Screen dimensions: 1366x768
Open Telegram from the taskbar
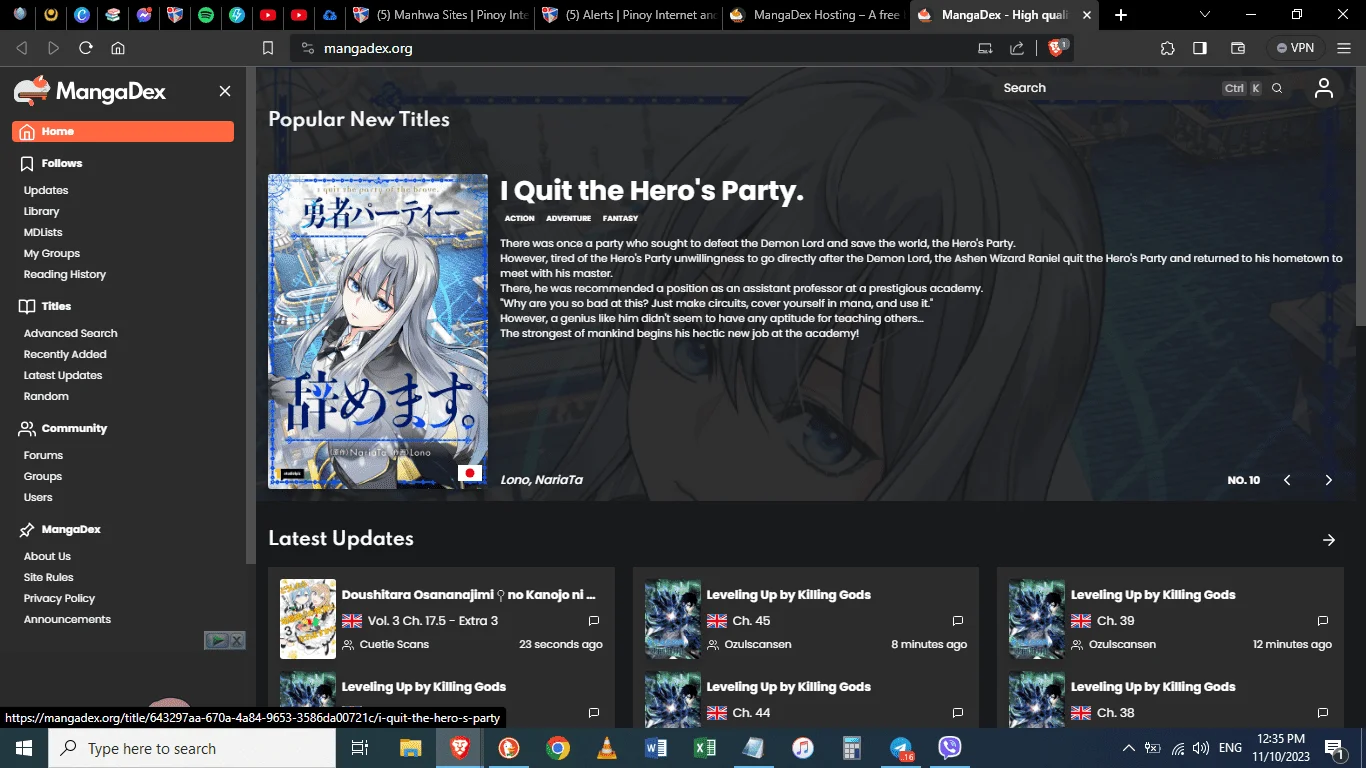click(901, 748)
